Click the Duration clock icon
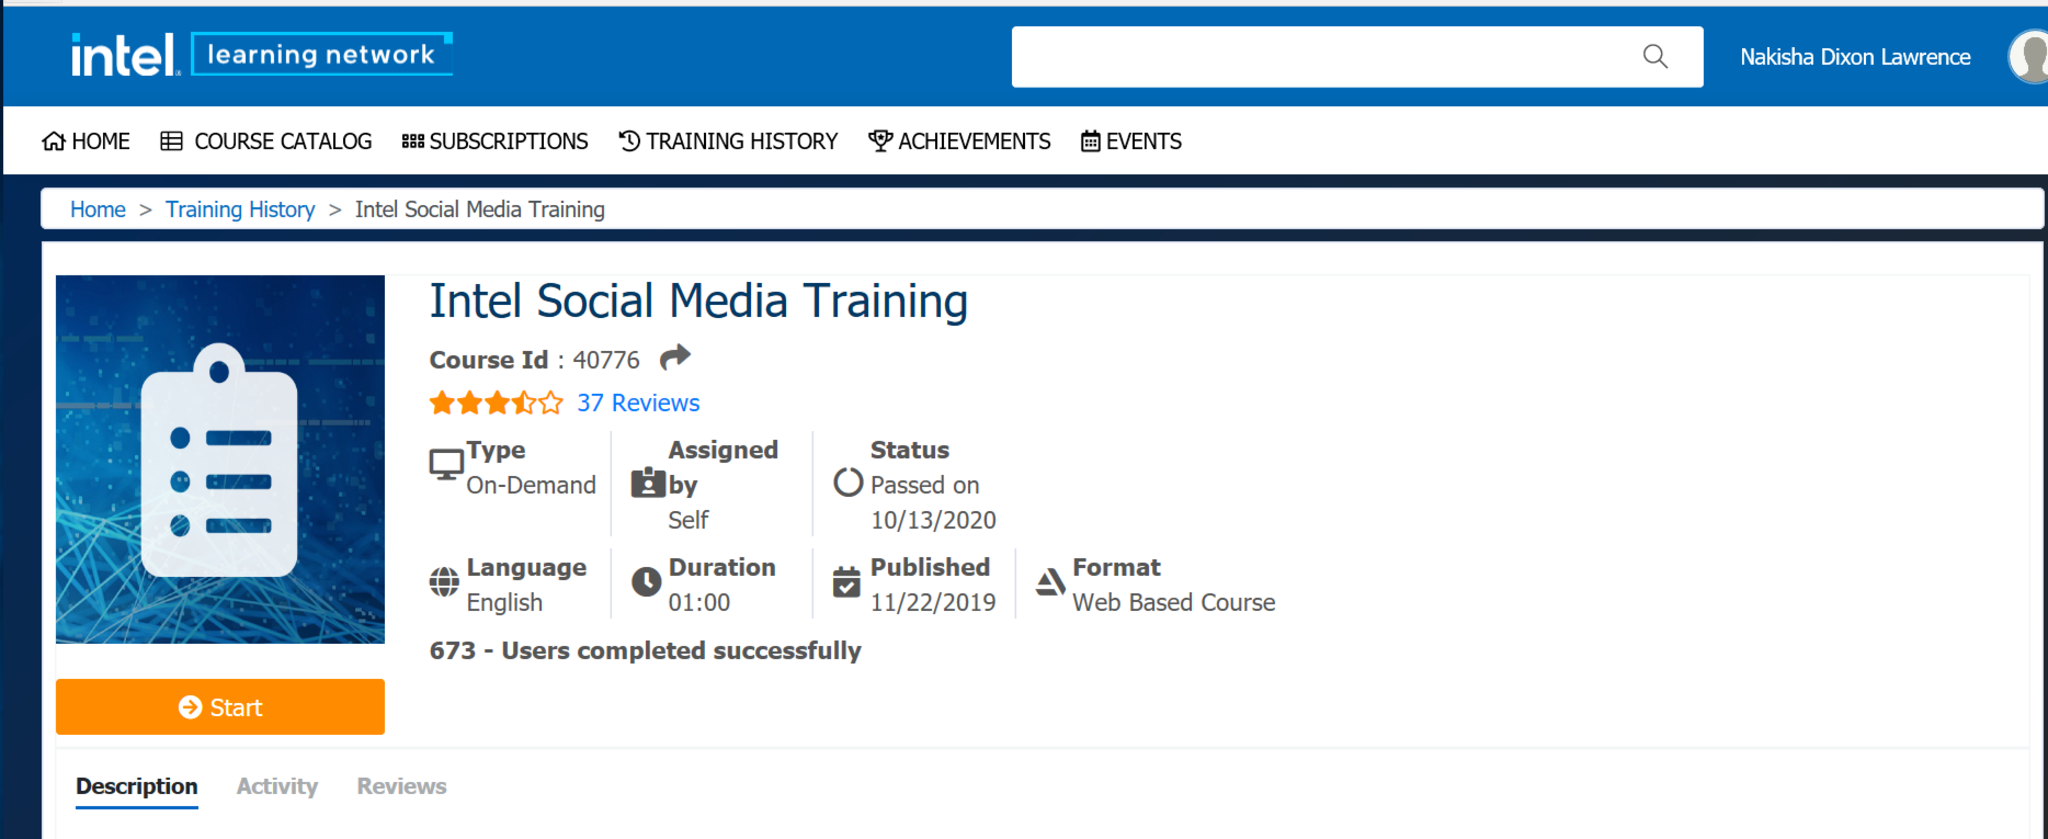Viewport: 2048px width, 839px height. (647, 582)
